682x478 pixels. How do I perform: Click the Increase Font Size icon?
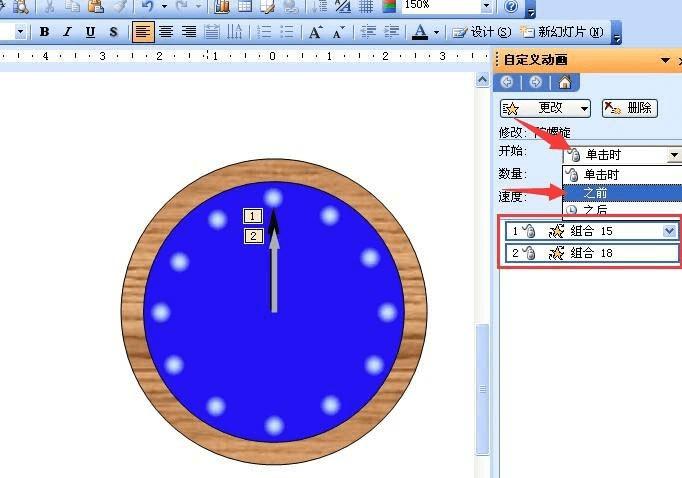tap(315, 32)
